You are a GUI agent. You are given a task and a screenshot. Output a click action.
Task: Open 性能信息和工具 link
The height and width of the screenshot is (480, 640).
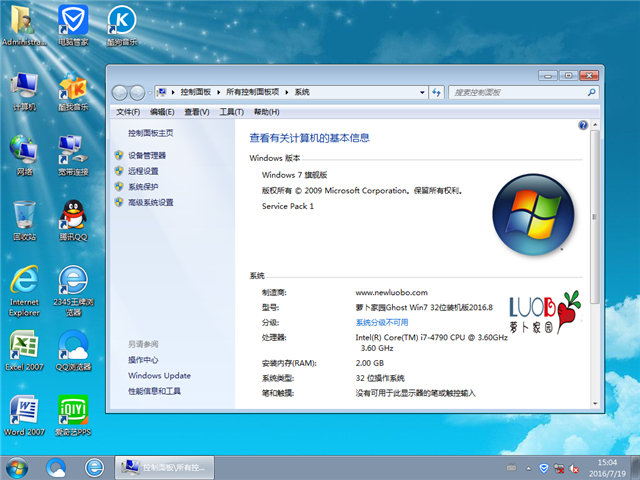coord(154,391)
